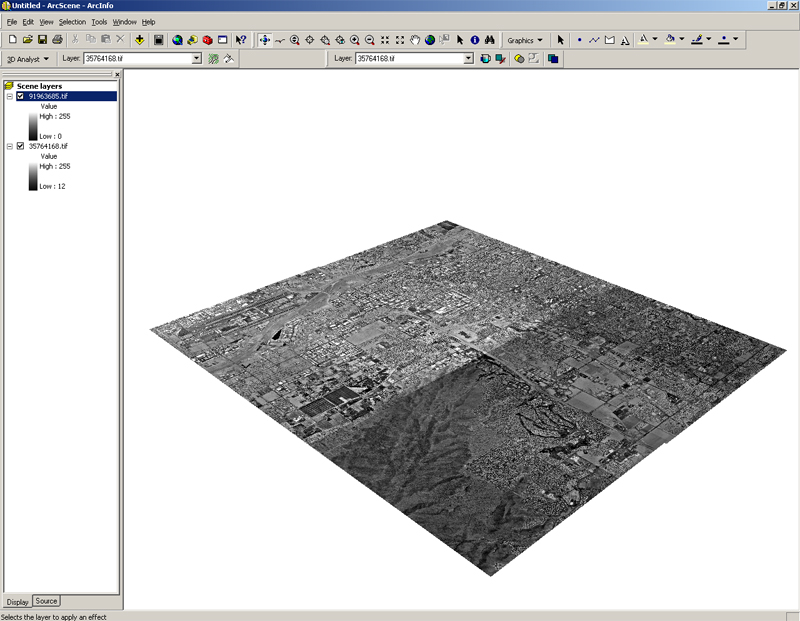Uncheck the 91963685.tif layer visibility
Image resolution: width=800 pixels, height=621 pixels.
pos(20,96)
